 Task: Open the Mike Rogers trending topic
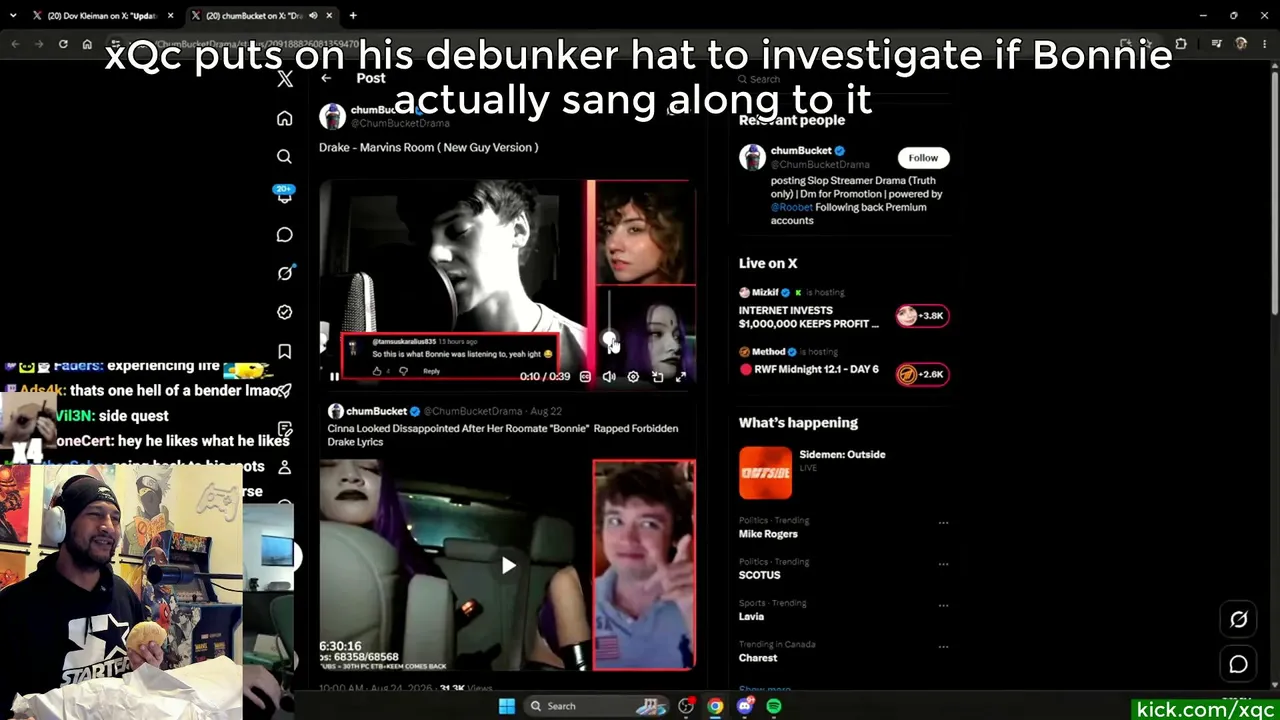(768, 534)
